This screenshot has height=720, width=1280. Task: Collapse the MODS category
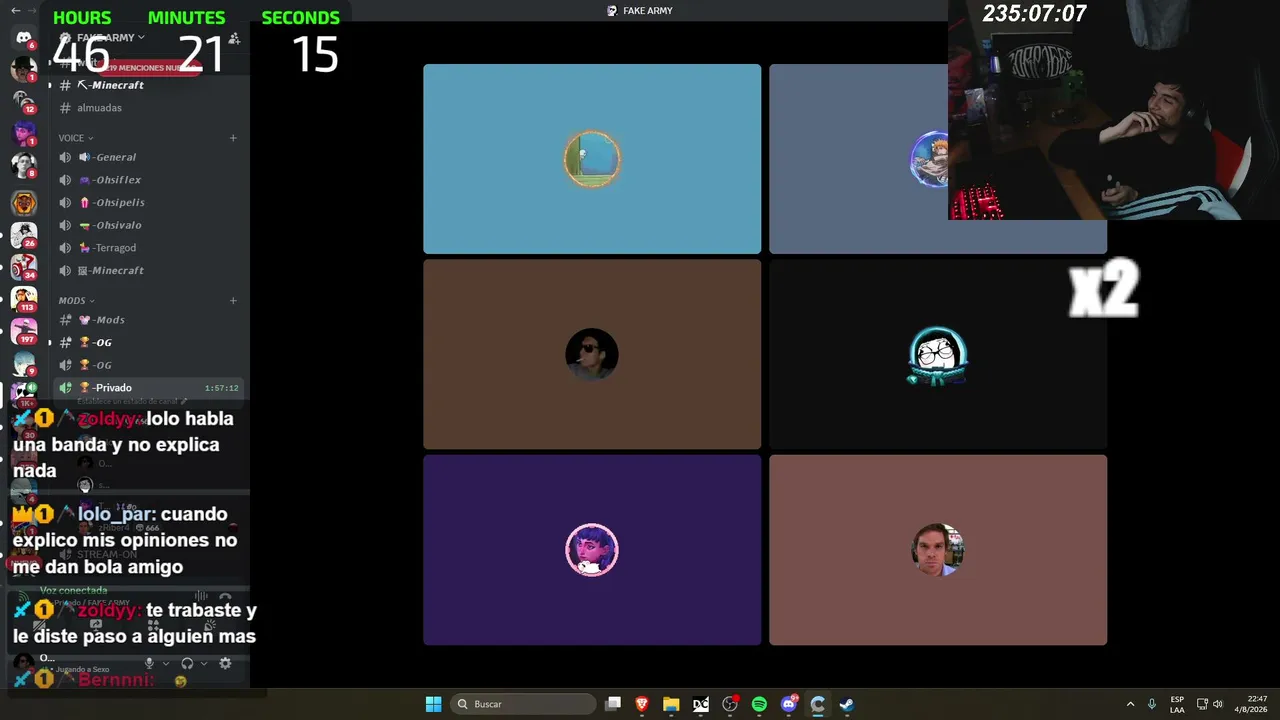[77, 300]
